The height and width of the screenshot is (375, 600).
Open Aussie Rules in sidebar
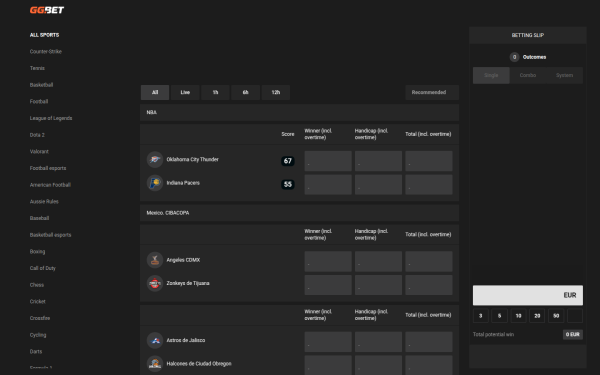pyautogui.click(x=44, y=201)
